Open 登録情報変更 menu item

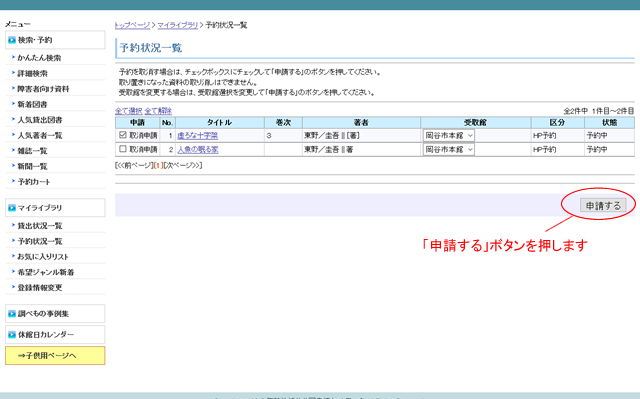(40, 288)
